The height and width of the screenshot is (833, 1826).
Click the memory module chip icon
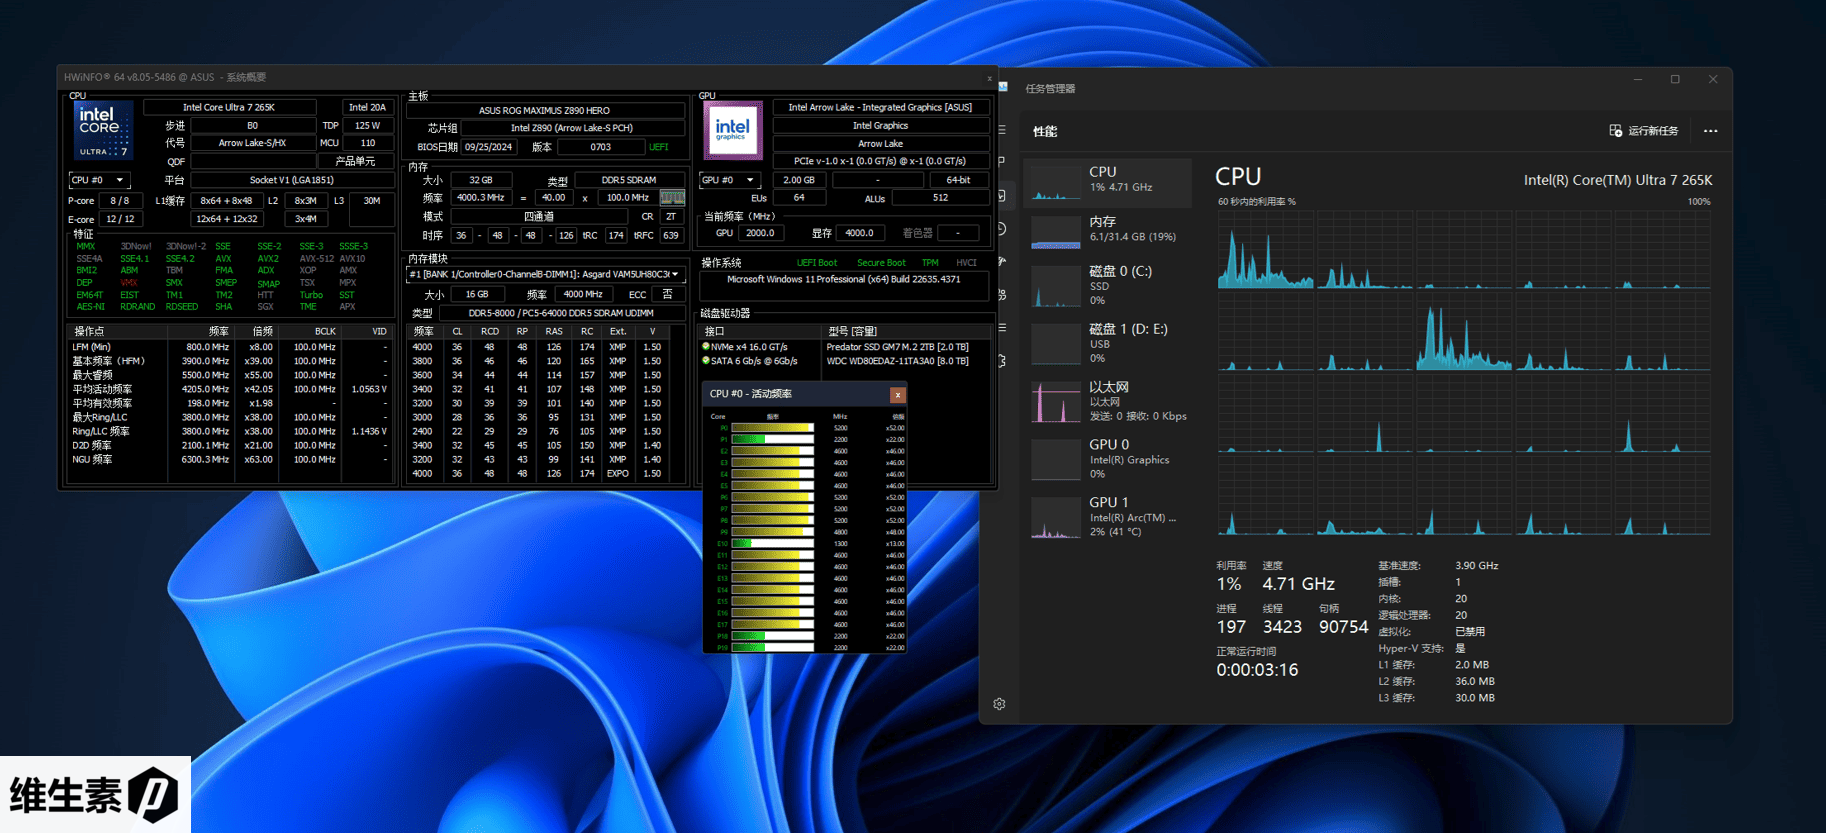pos(672,198)
